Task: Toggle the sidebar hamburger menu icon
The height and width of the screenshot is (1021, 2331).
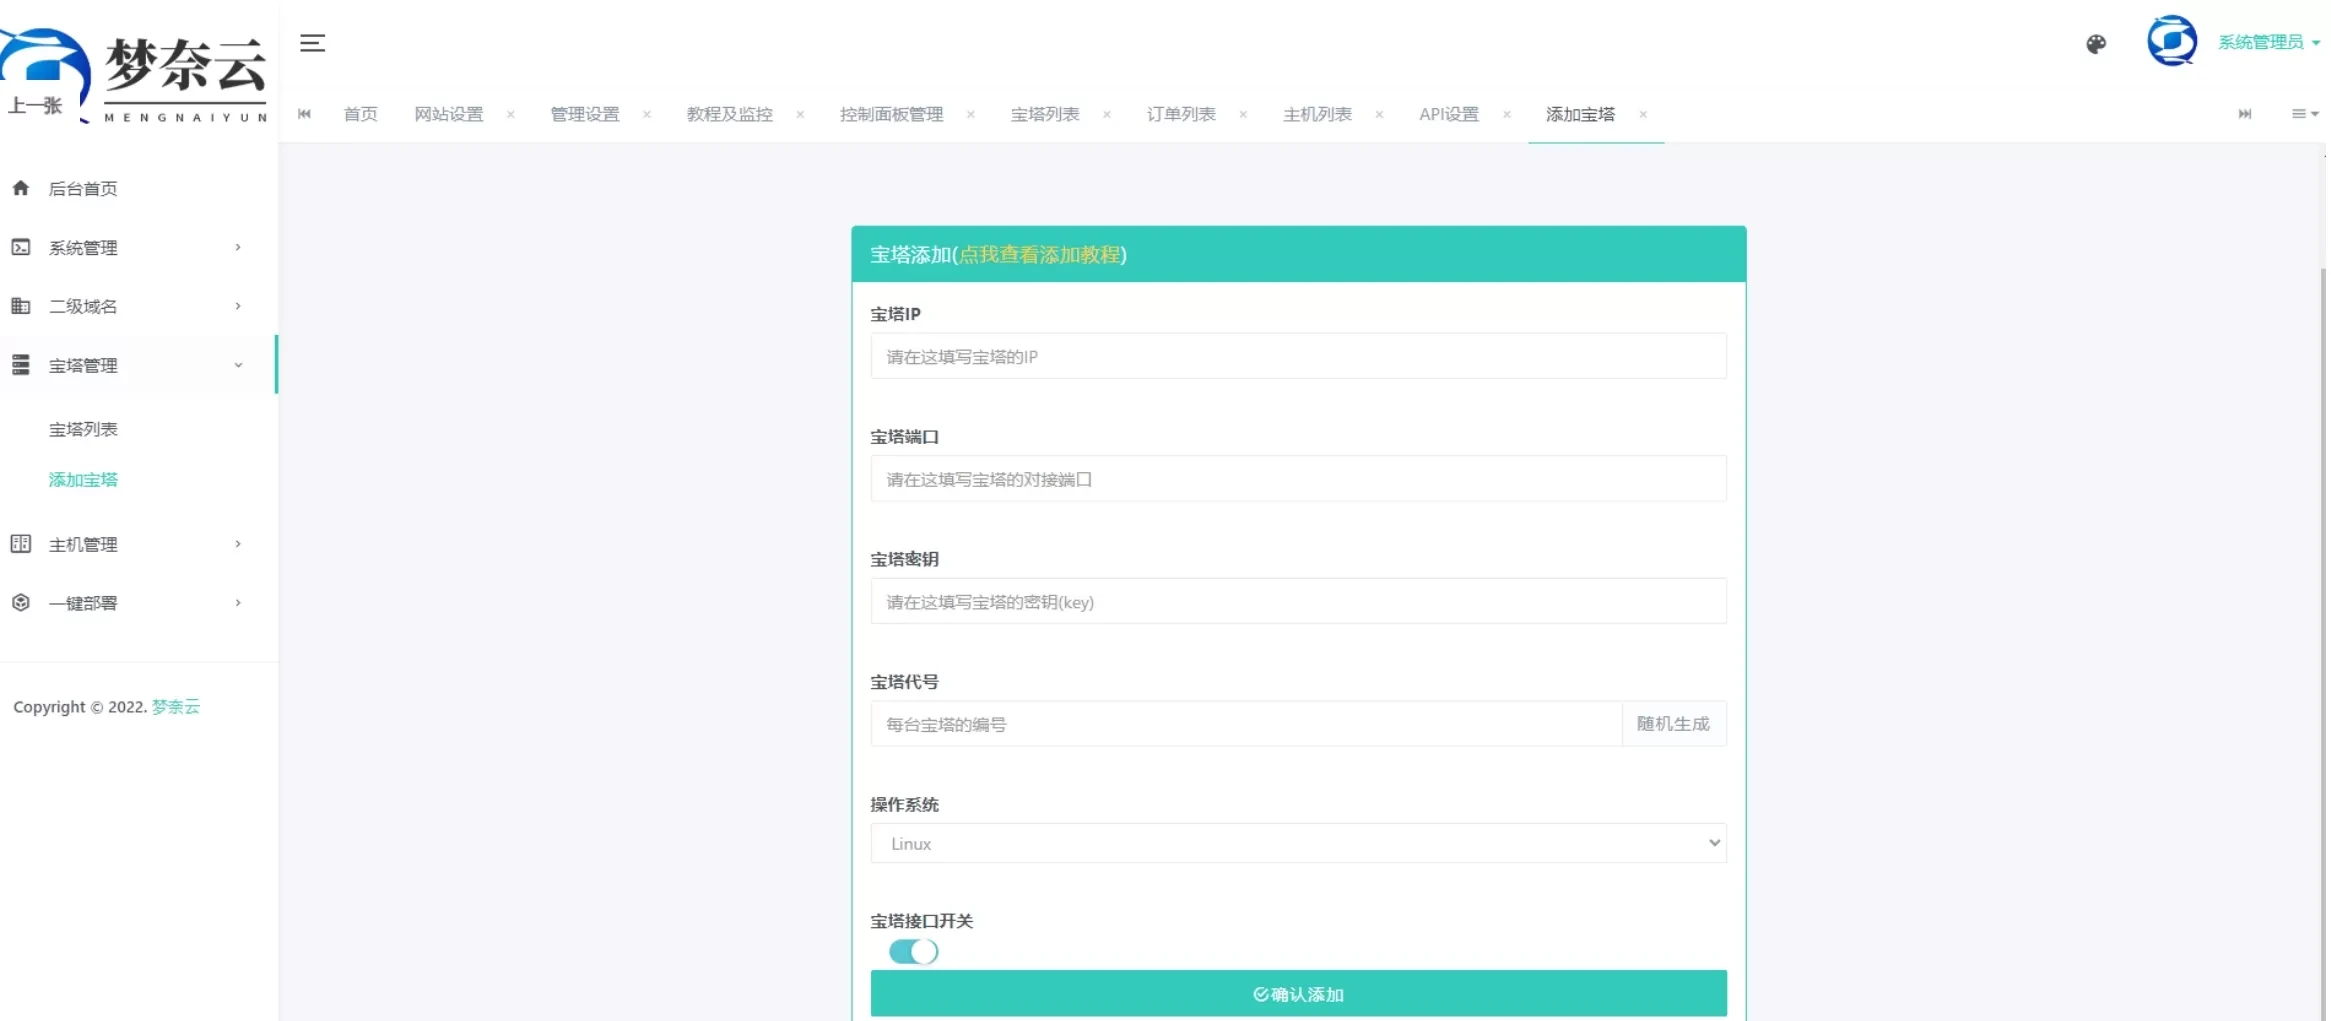Action: click(x=312, y=43)
